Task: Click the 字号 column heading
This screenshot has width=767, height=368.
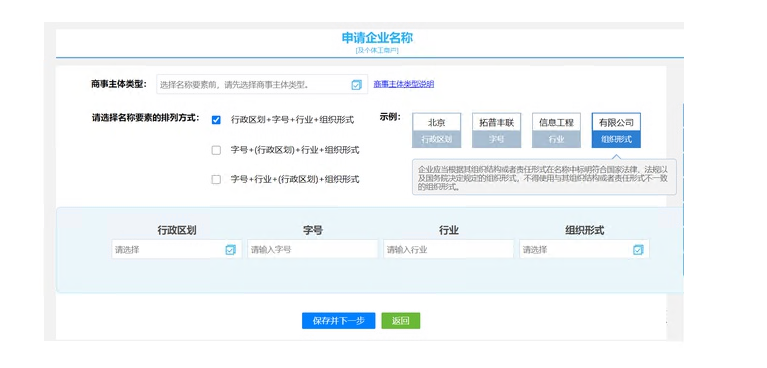Action: click(313, 230)
